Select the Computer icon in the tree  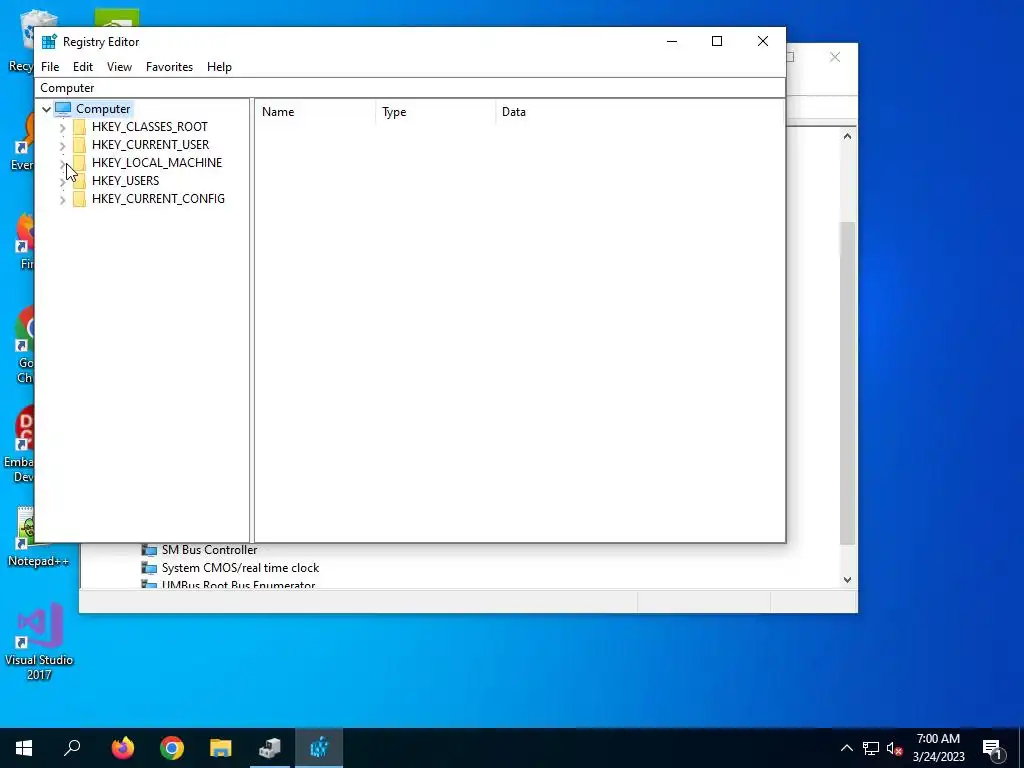[63, 108]
